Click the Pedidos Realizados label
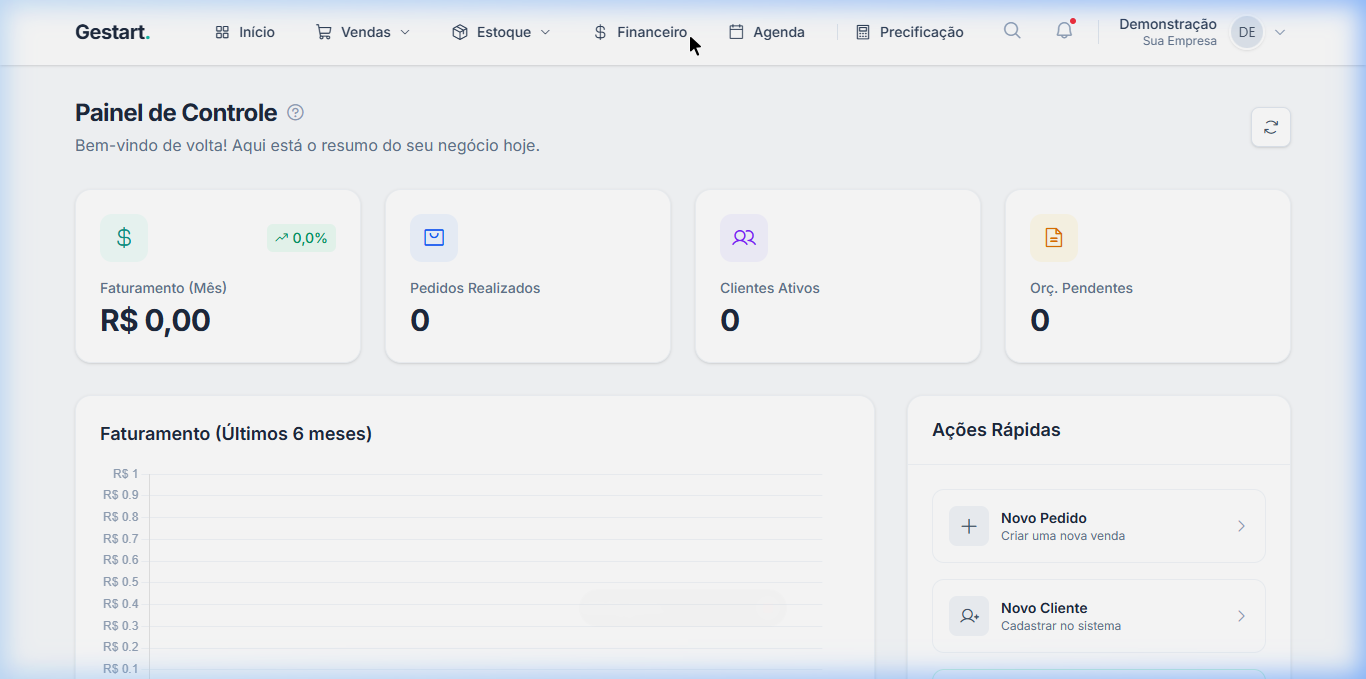The image size is (1366, 679). coord(475,288)
